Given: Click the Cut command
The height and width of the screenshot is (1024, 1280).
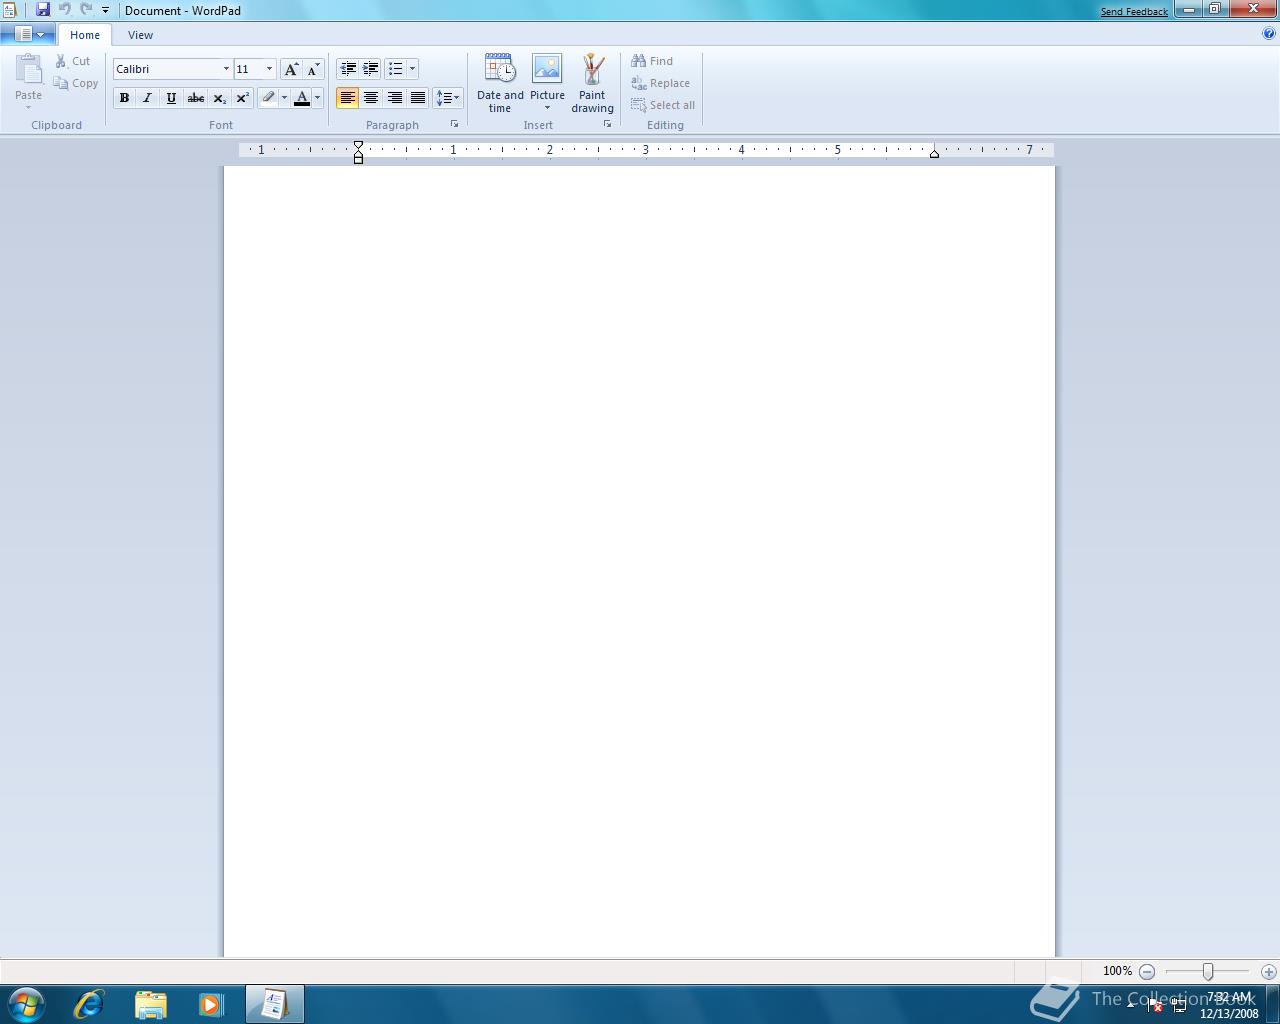Looking at the screenshot, I should coord(73,61).
